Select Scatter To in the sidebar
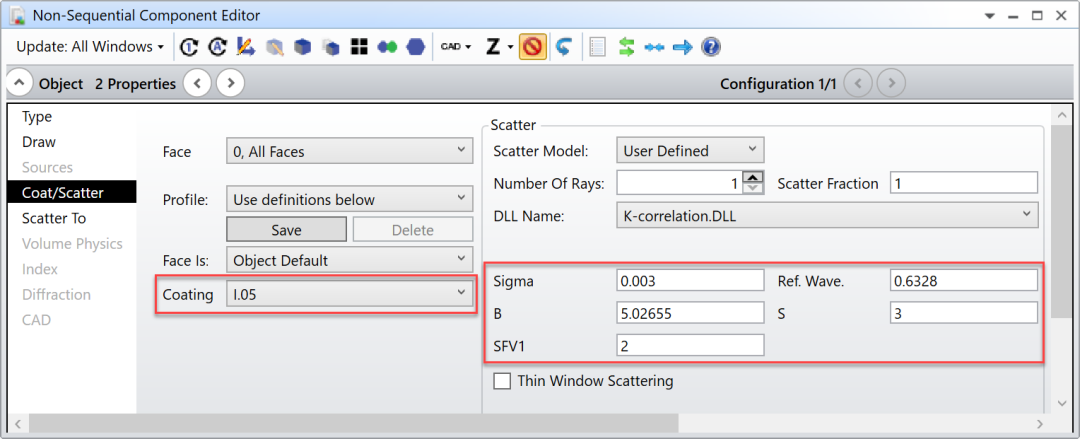The width and height of the screenshot is (1080, 439). tap(54, 218)
